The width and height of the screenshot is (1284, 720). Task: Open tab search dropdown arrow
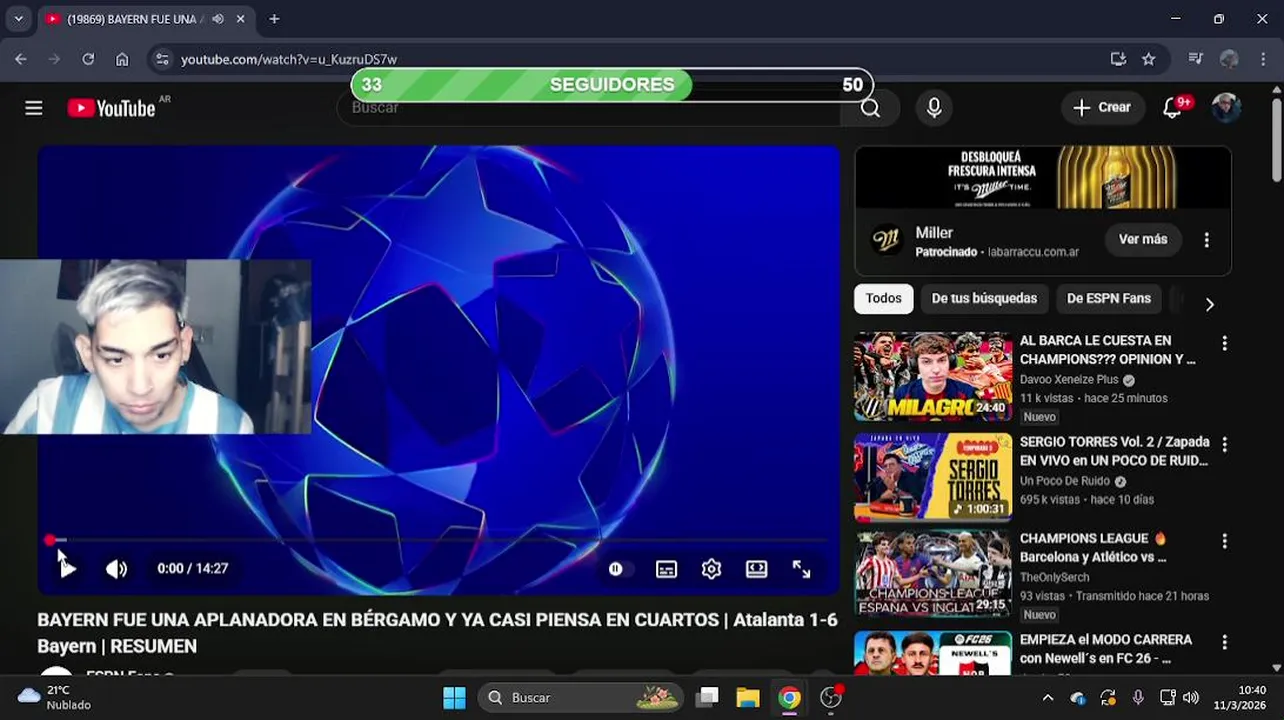coord(18,19)
